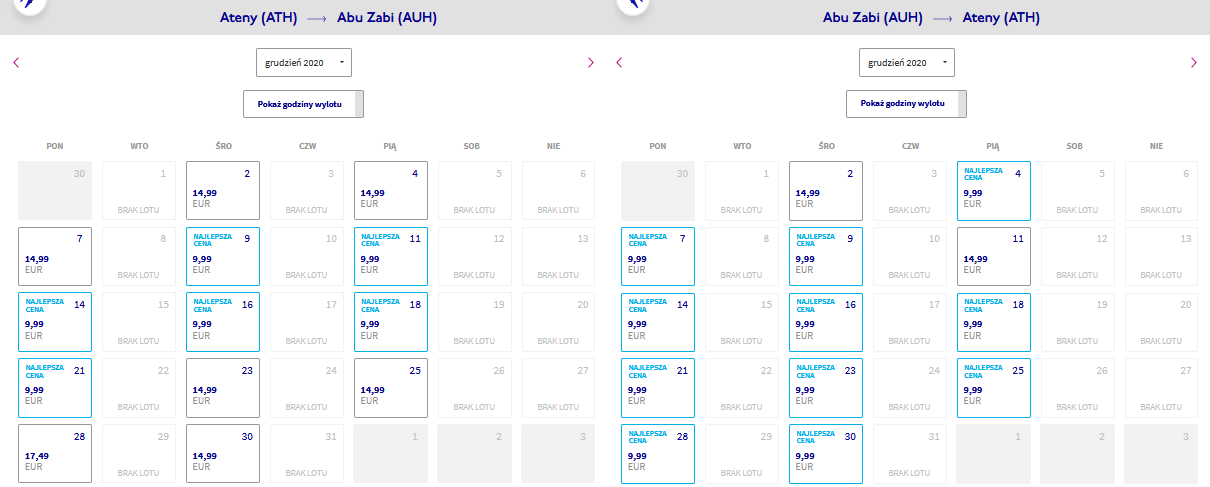The image size is (1210, 487).
Task: Open grudzień 2020 month dropdown for Abu Zabi–Ateny
Action: point(907,62)
